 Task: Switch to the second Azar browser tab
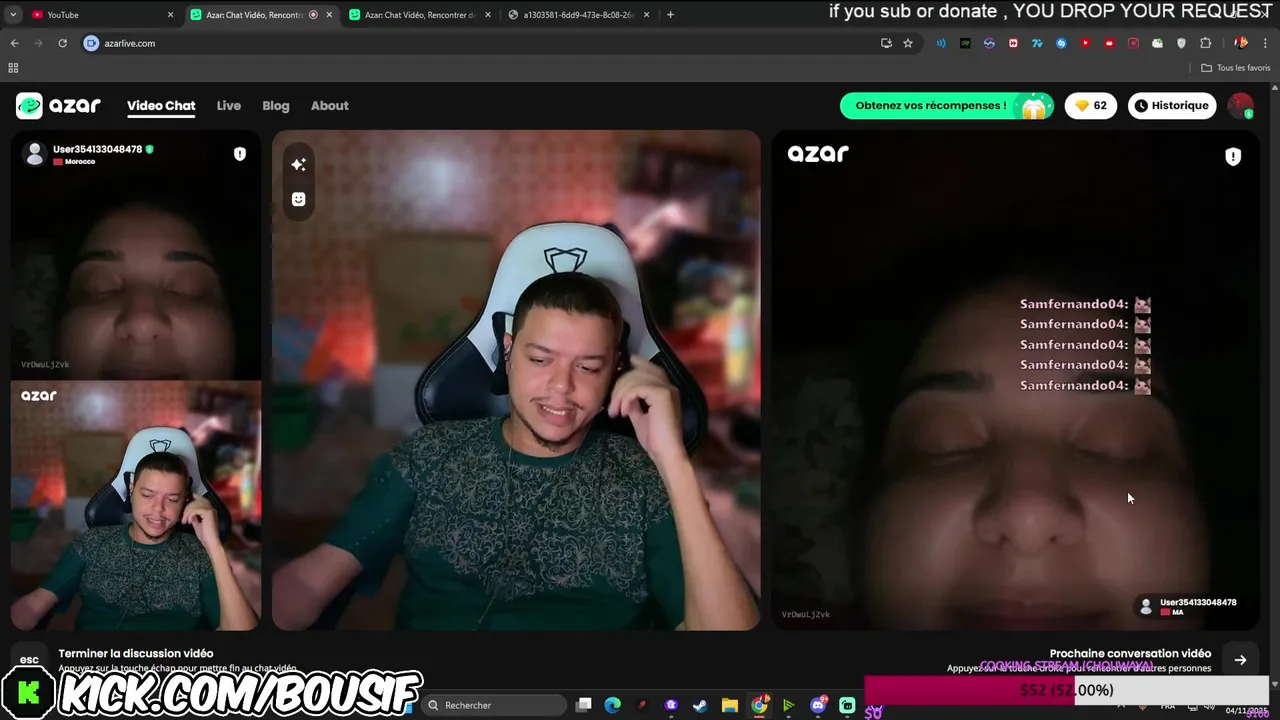click(x=420, y=15)
